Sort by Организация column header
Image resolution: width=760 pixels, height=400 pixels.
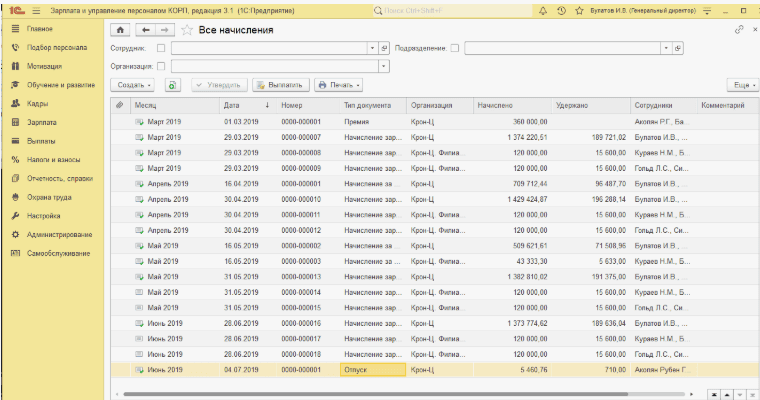point(440,105)
